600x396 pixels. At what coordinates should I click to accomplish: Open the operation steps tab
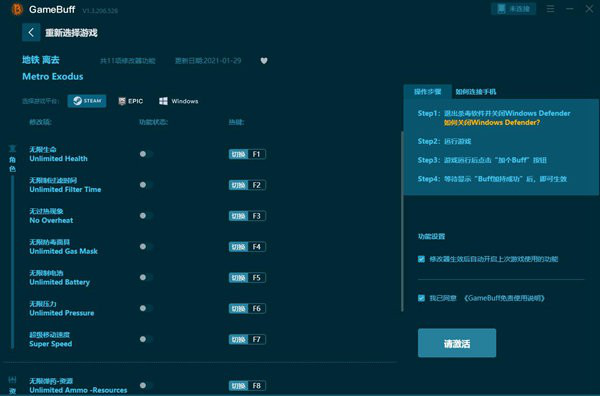pos(427,92)
